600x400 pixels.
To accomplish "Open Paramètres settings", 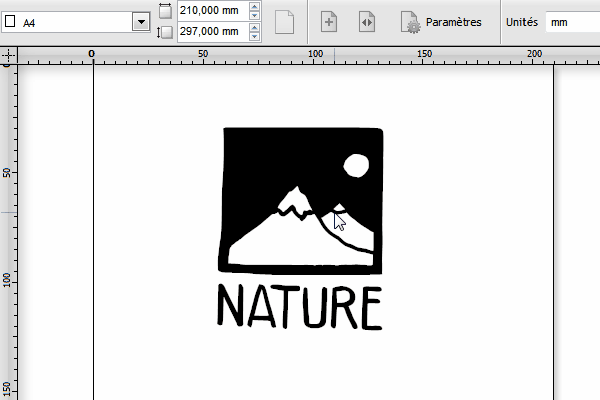I will [441, 22].
